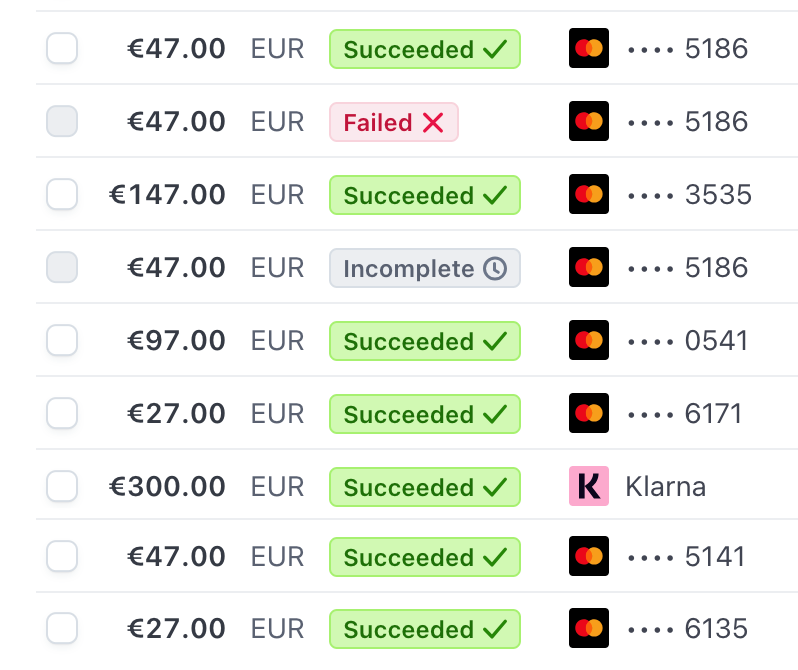Click the Mastercard icon in the Failed payment row

coord(588,121)
